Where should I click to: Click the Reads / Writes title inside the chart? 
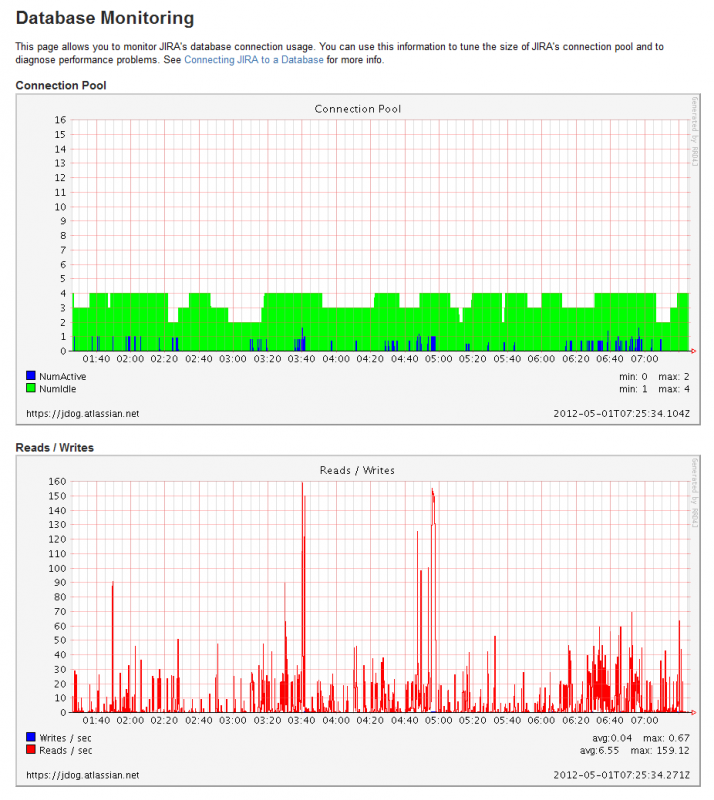pos(357,470)
